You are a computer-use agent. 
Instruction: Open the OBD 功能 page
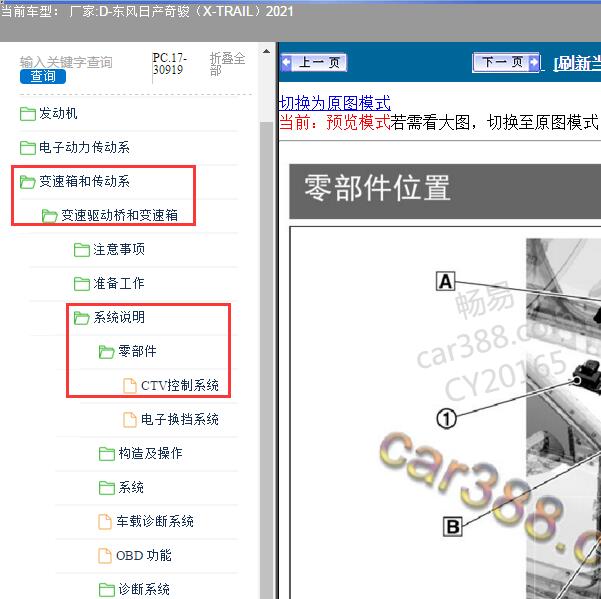click(x=144, y=556)
